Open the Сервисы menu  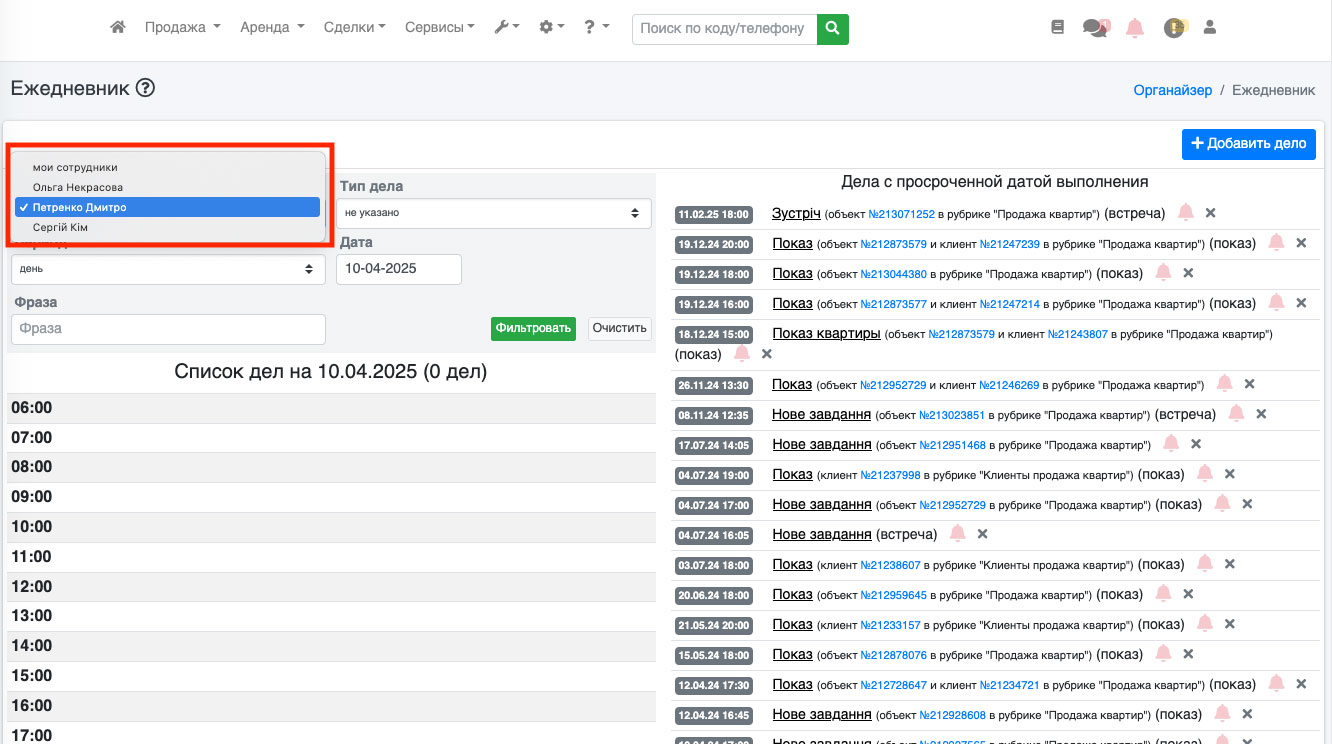pos(439,28)
